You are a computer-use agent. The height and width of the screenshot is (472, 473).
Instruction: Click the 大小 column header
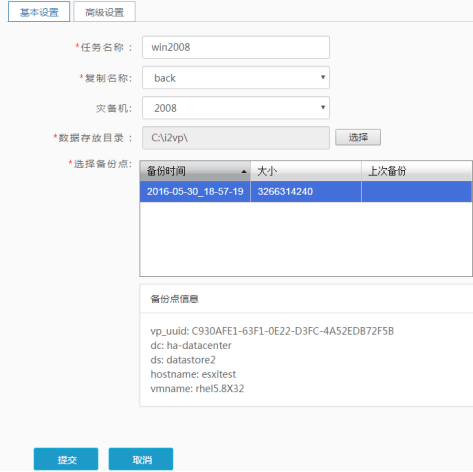[306, 171]
